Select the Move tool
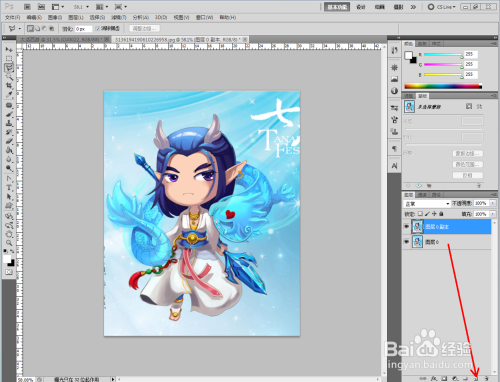This screenshot has height=382, width=500. [x=9, y=50]
